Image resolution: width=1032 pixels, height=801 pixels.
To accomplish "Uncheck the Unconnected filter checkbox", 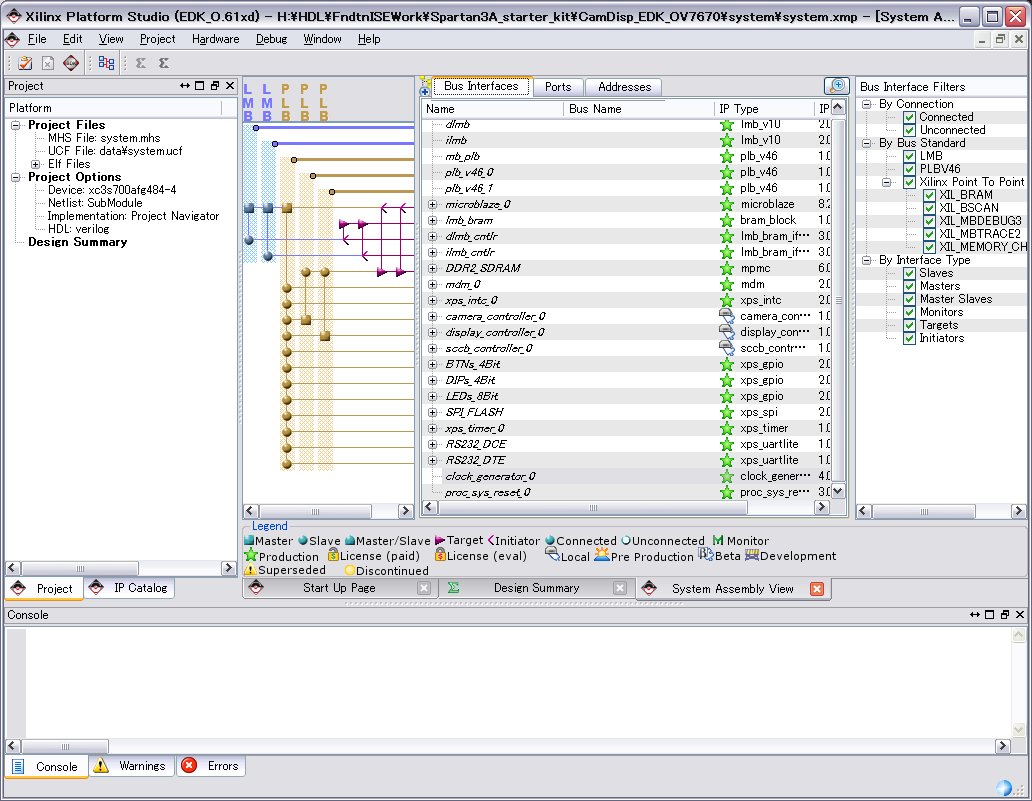I will (910, 130).
